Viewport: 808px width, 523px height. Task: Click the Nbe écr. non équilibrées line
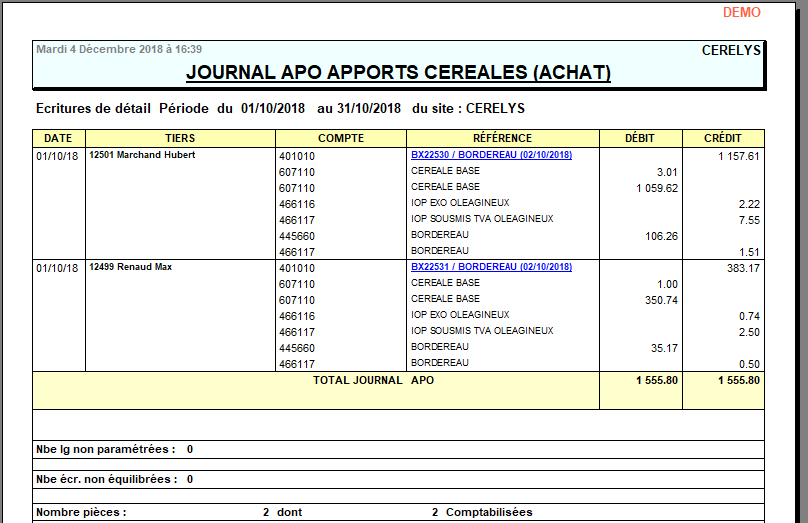click(114, 479)
